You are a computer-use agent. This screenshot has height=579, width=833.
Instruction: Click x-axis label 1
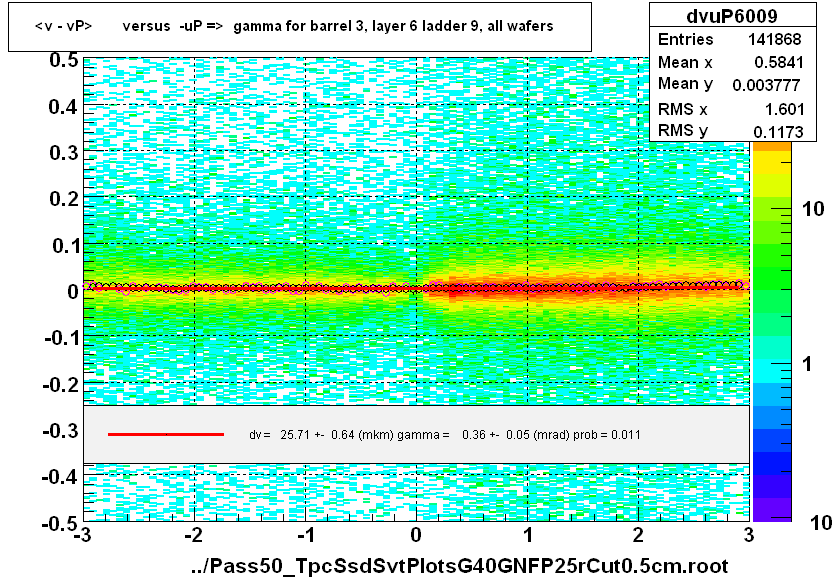click(528, 535)
